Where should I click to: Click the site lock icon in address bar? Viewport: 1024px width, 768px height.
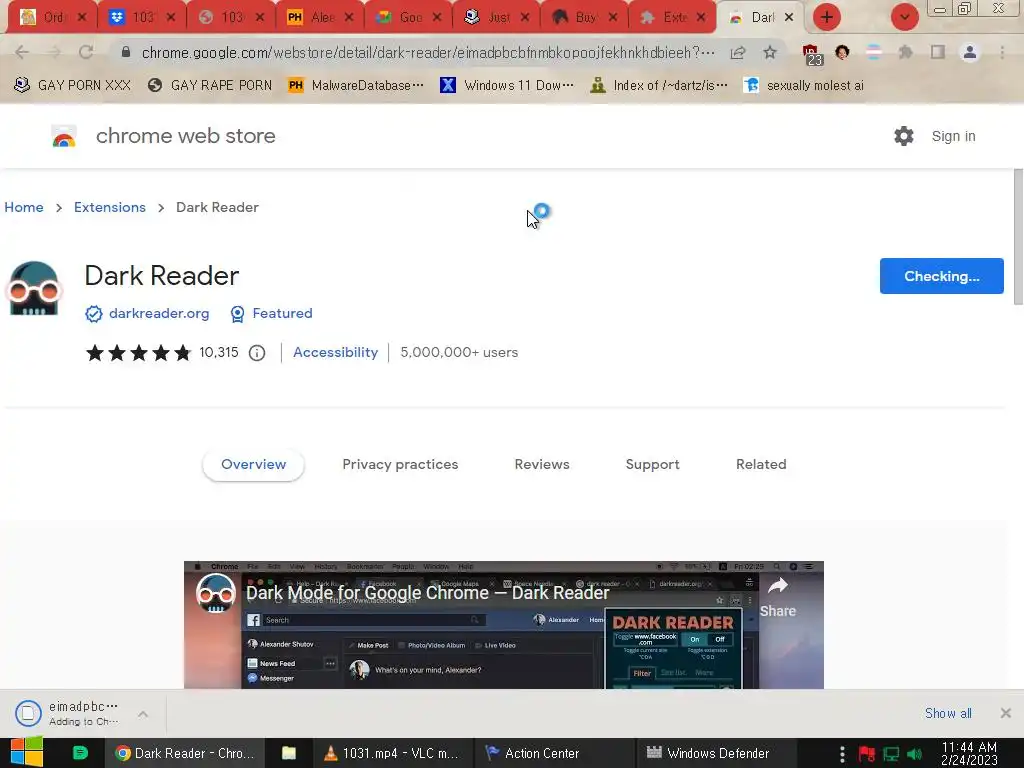click(x=126, y=52)
